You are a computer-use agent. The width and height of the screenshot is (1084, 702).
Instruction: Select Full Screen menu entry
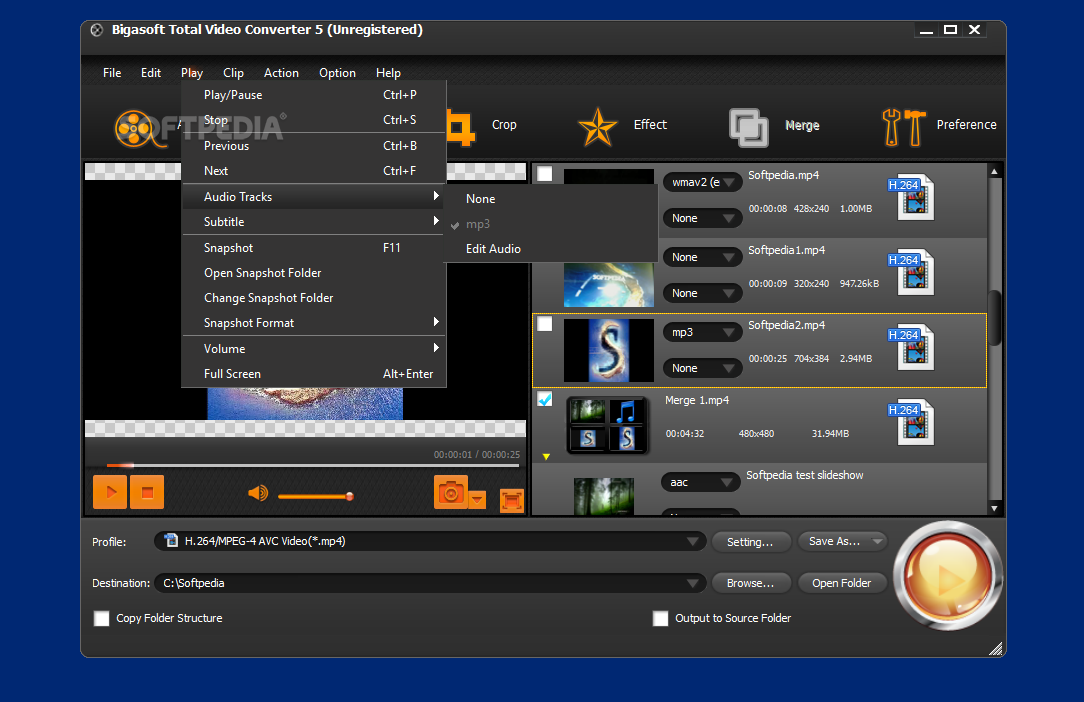pos(314,374)
